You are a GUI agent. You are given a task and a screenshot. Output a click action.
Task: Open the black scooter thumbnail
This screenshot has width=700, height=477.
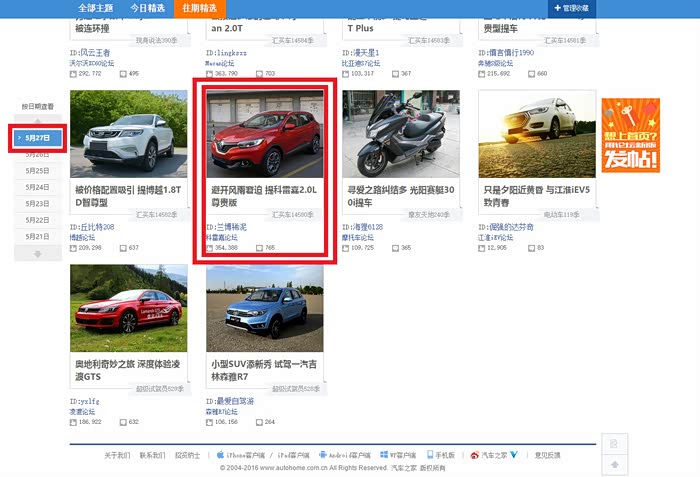coord(400,135)
